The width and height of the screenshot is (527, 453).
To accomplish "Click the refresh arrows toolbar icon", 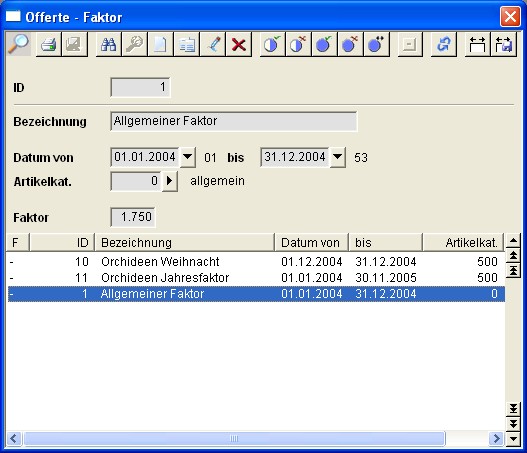I will 444,44.
